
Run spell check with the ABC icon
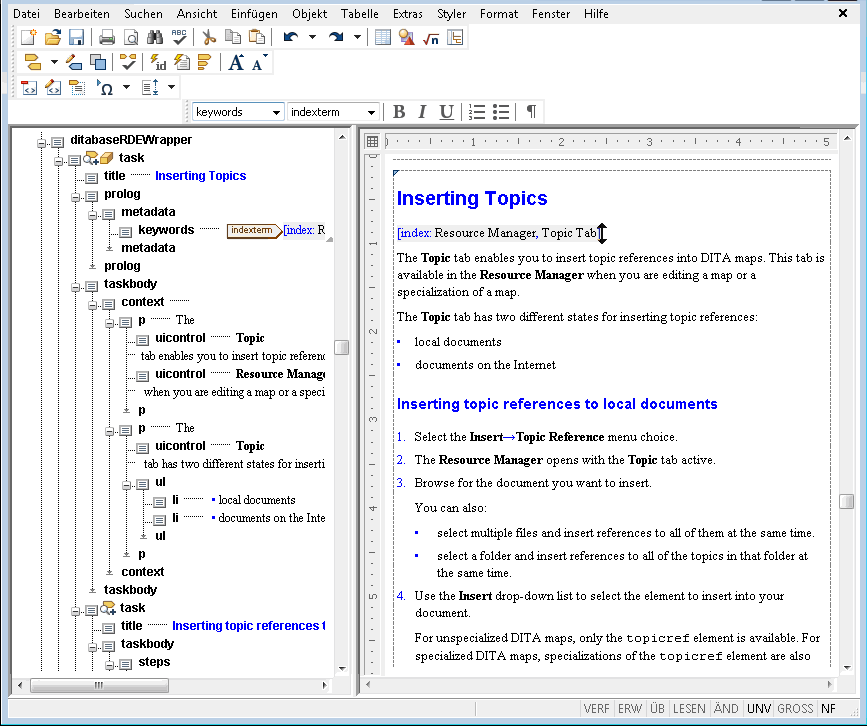179,38
